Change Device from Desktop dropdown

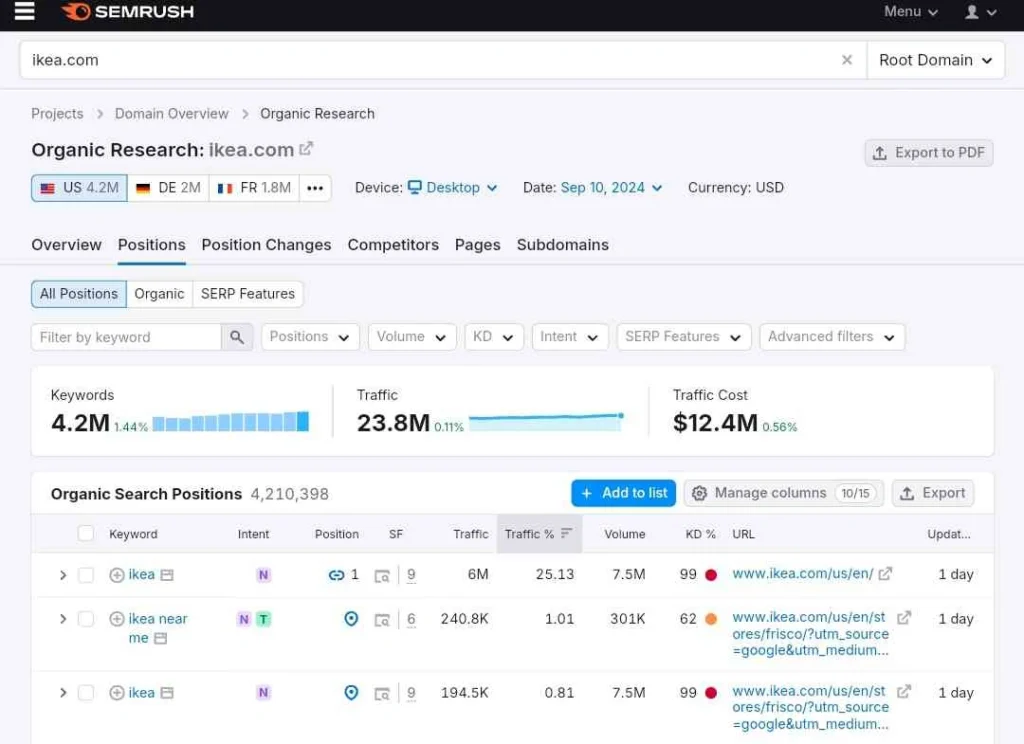point(452,188)
